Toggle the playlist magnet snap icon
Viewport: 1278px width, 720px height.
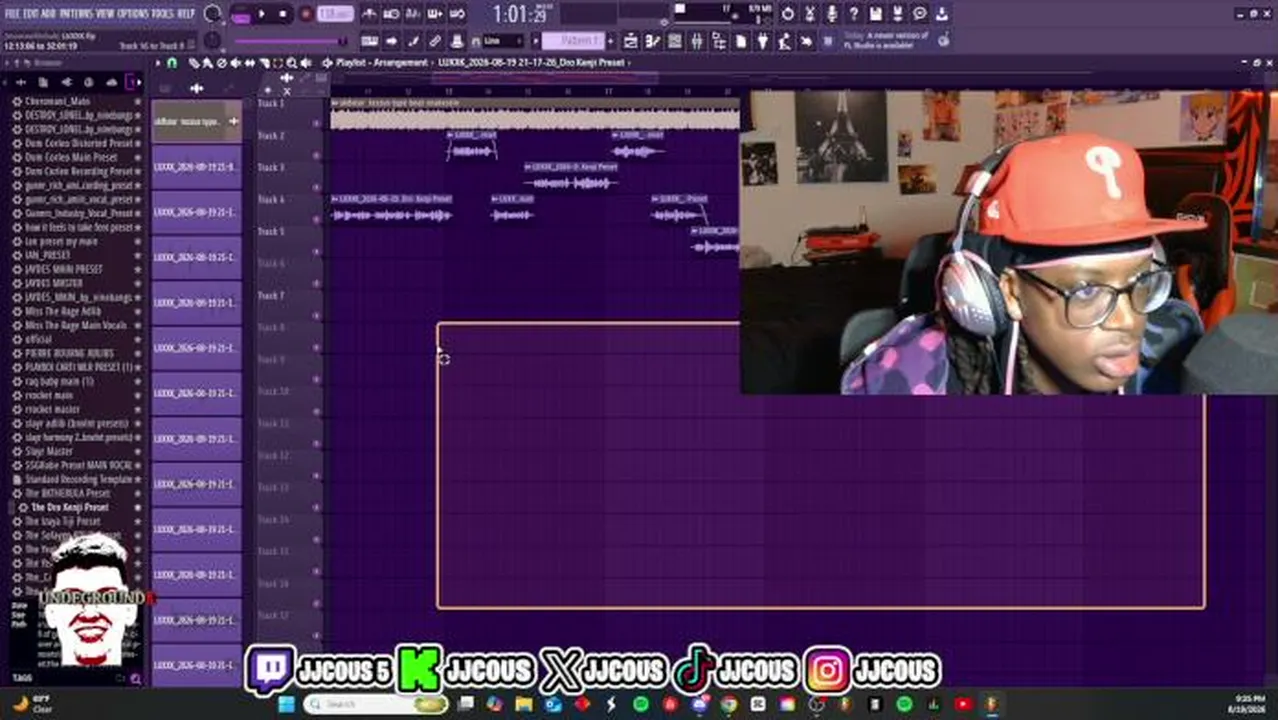pyautogui.click(x=172, y=63)
